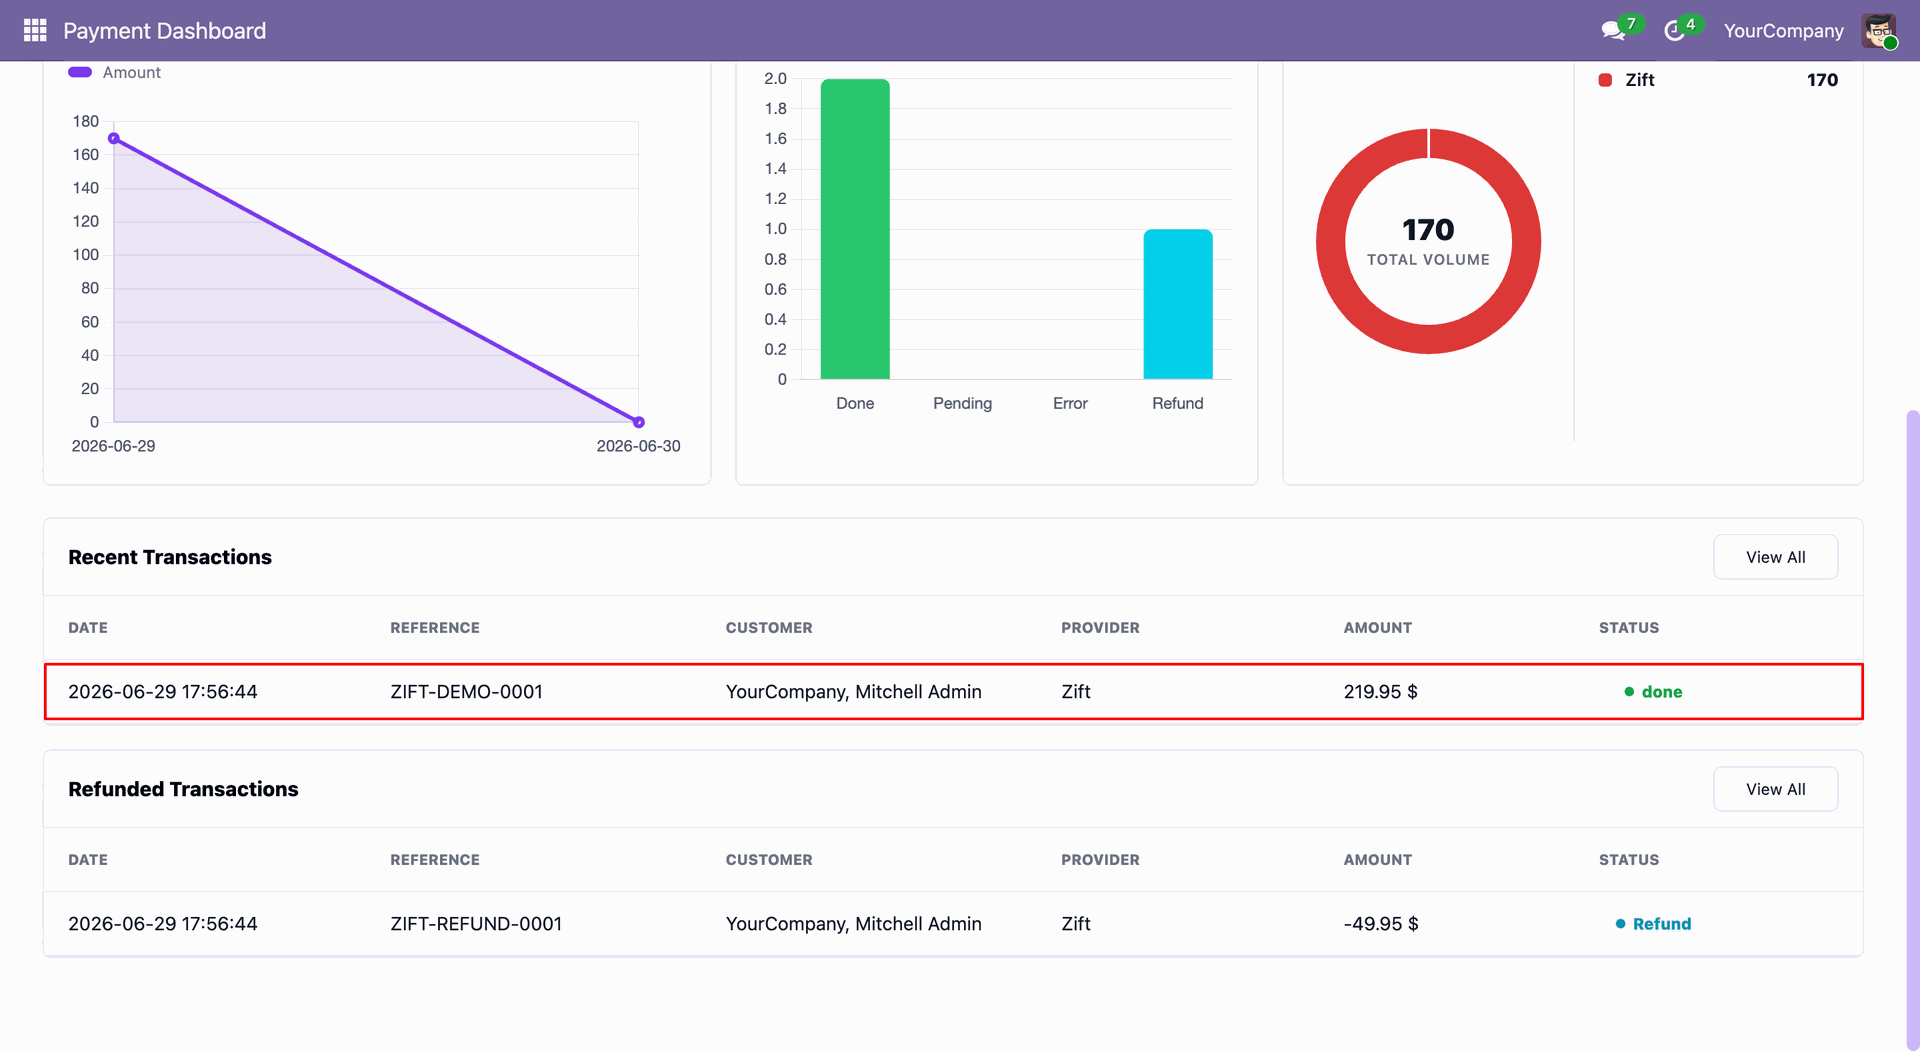The image size is (1920, 1051).
Task: Open the activities clock icon with badge 4
Action: [x=1674, y=31]
